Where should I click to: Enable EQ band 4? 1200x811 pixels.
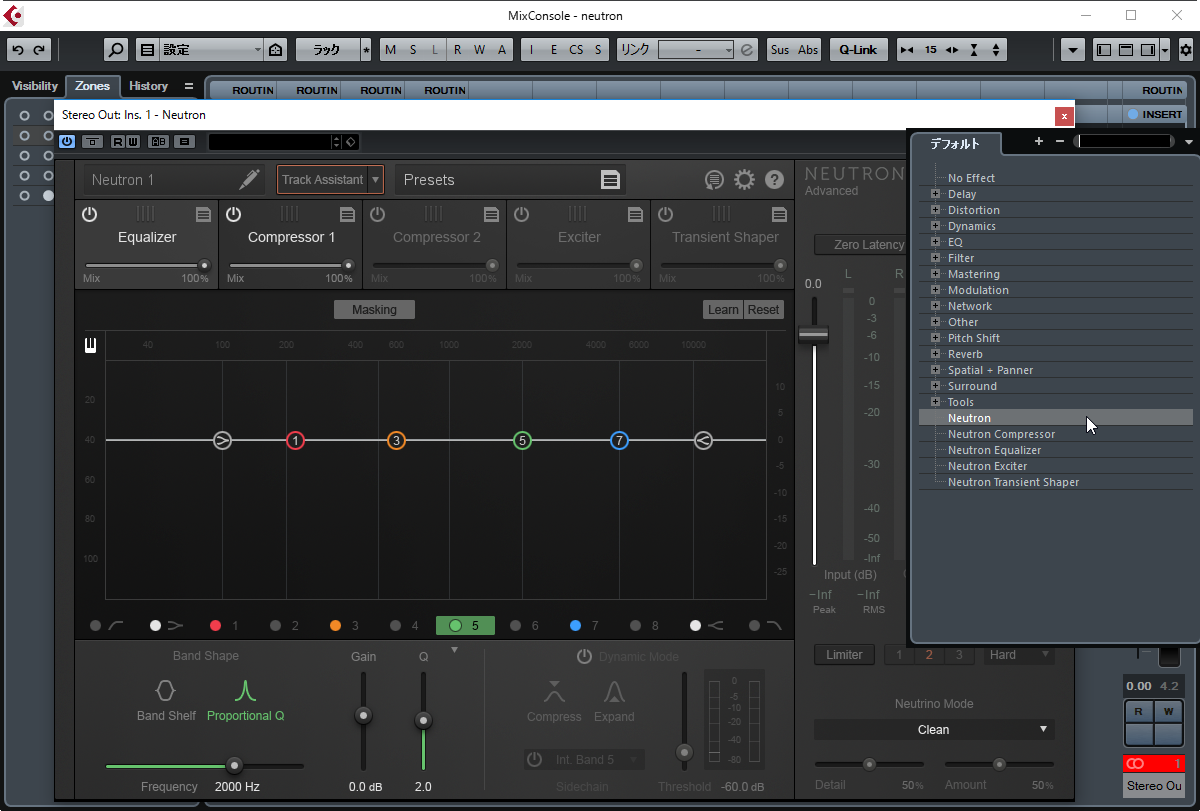pyautogui.click(x=396, y=626)
